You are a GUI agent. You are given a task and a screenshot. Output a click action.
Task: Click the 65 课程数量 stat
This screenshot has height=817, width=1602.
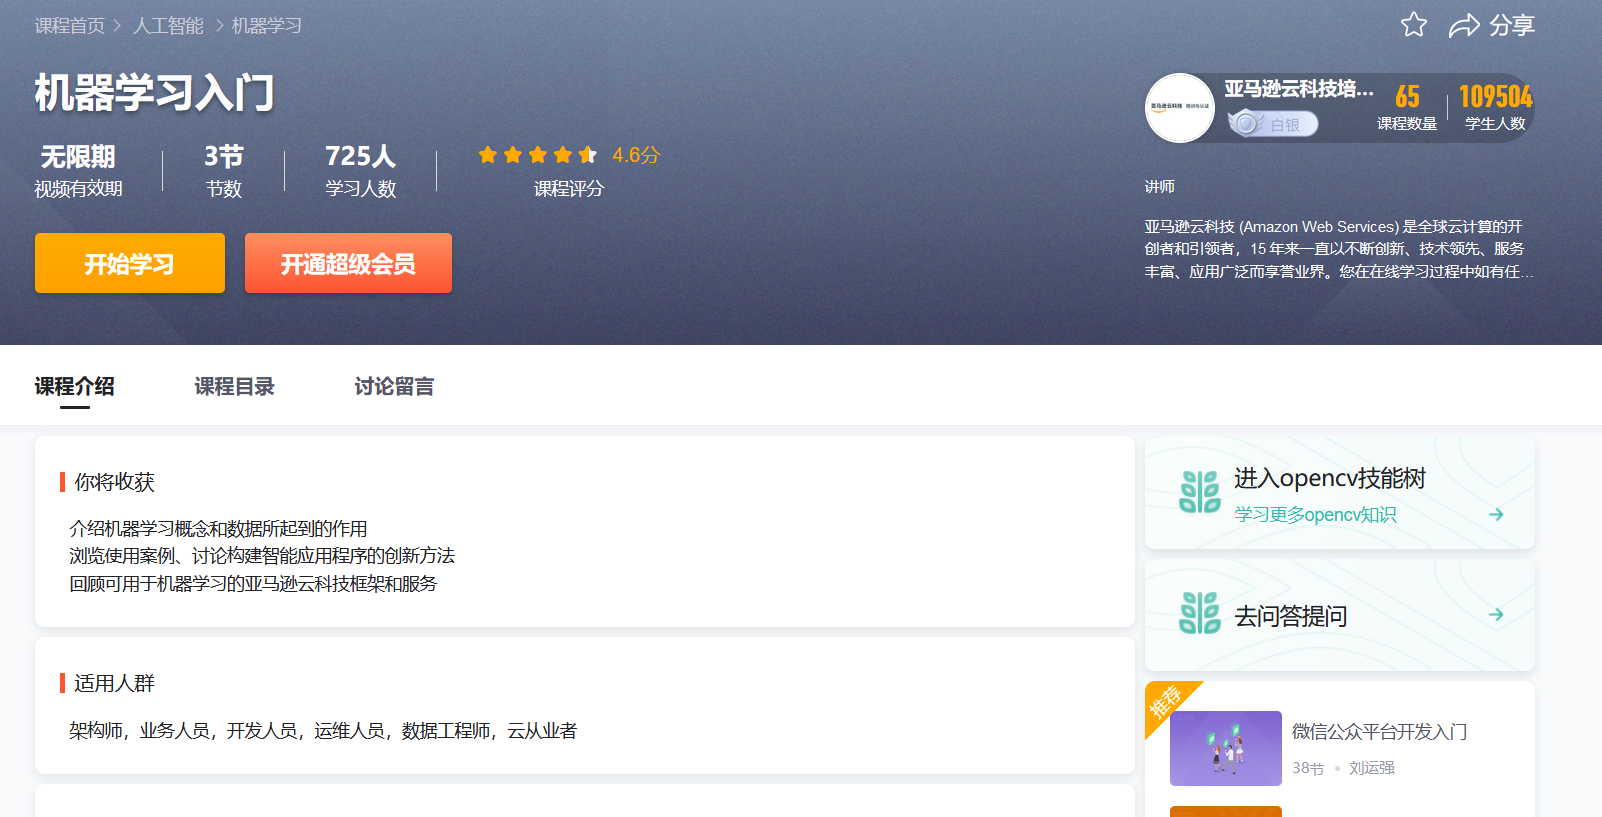(1407, 107)
